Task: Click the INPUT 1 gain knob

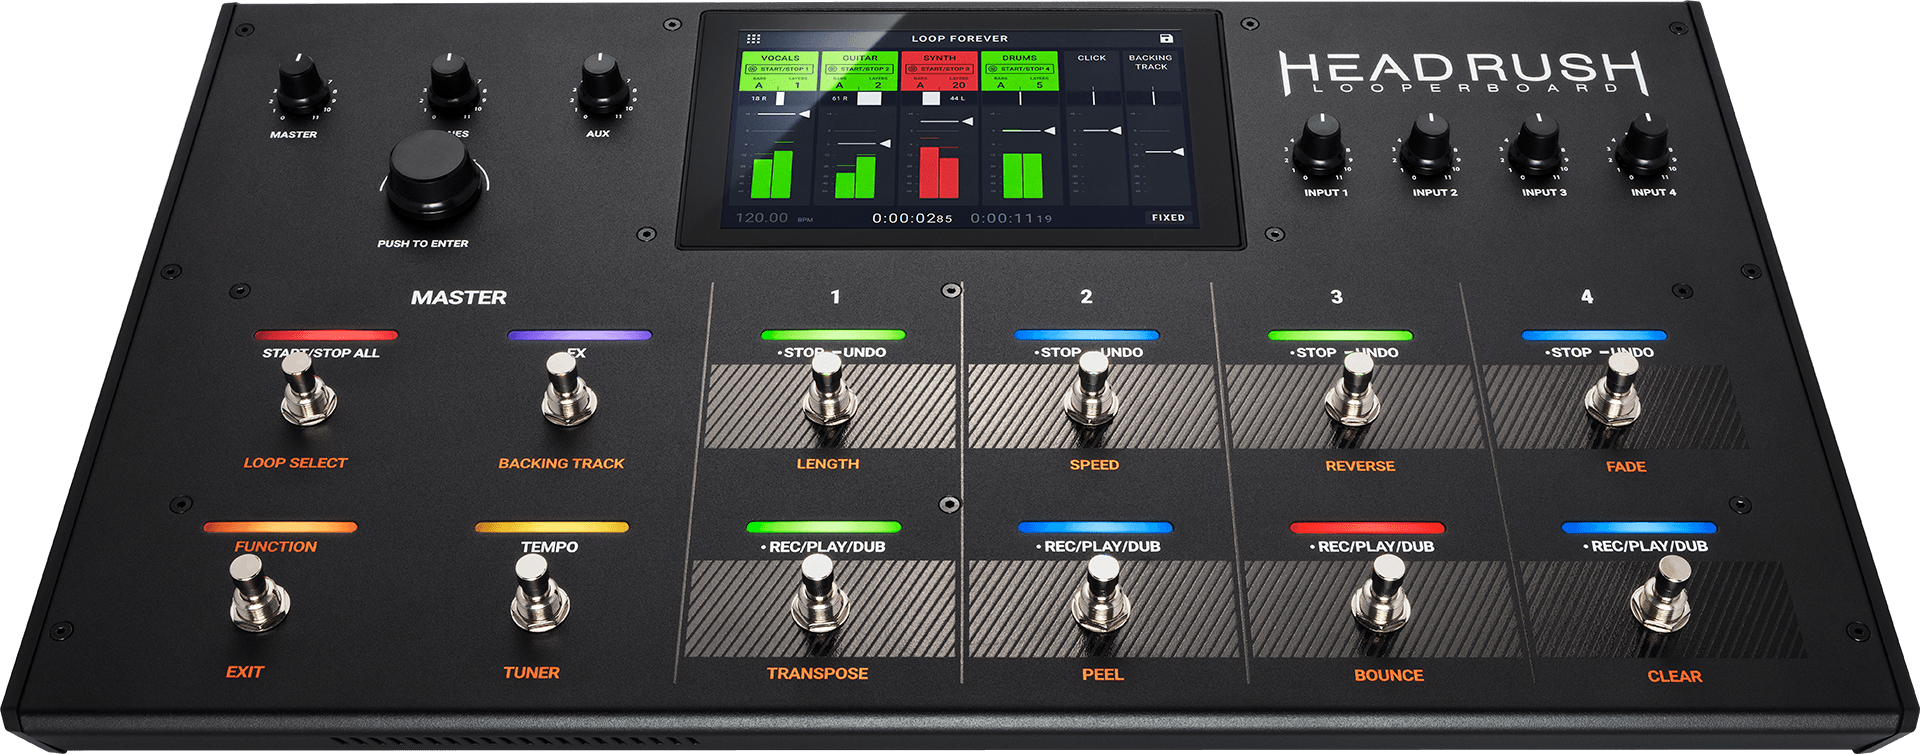Action: [x=1321, y=146]
